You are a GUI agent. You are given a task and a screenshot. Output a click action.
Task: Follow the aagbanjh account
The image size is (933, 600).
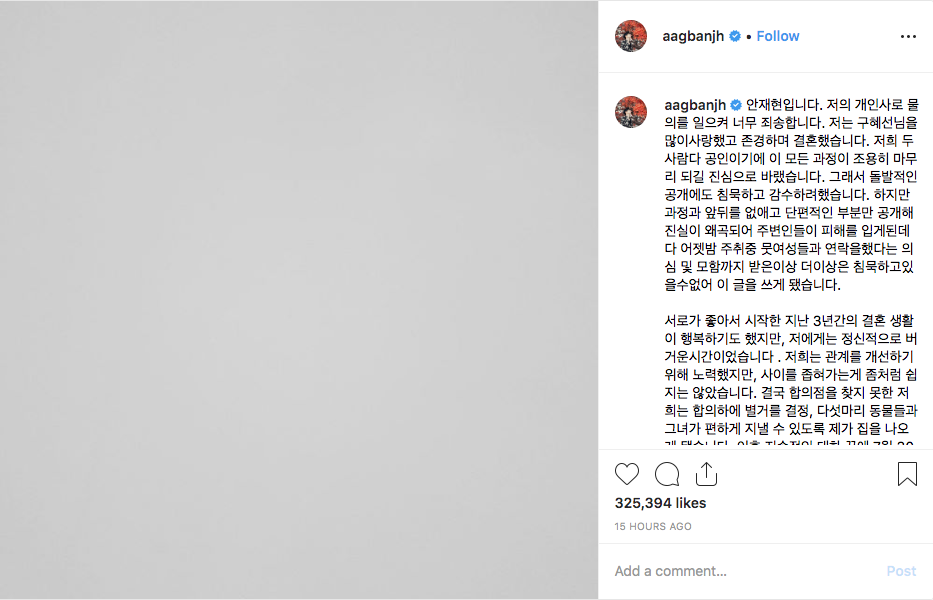pyautogui.click(x=778, y=36)
